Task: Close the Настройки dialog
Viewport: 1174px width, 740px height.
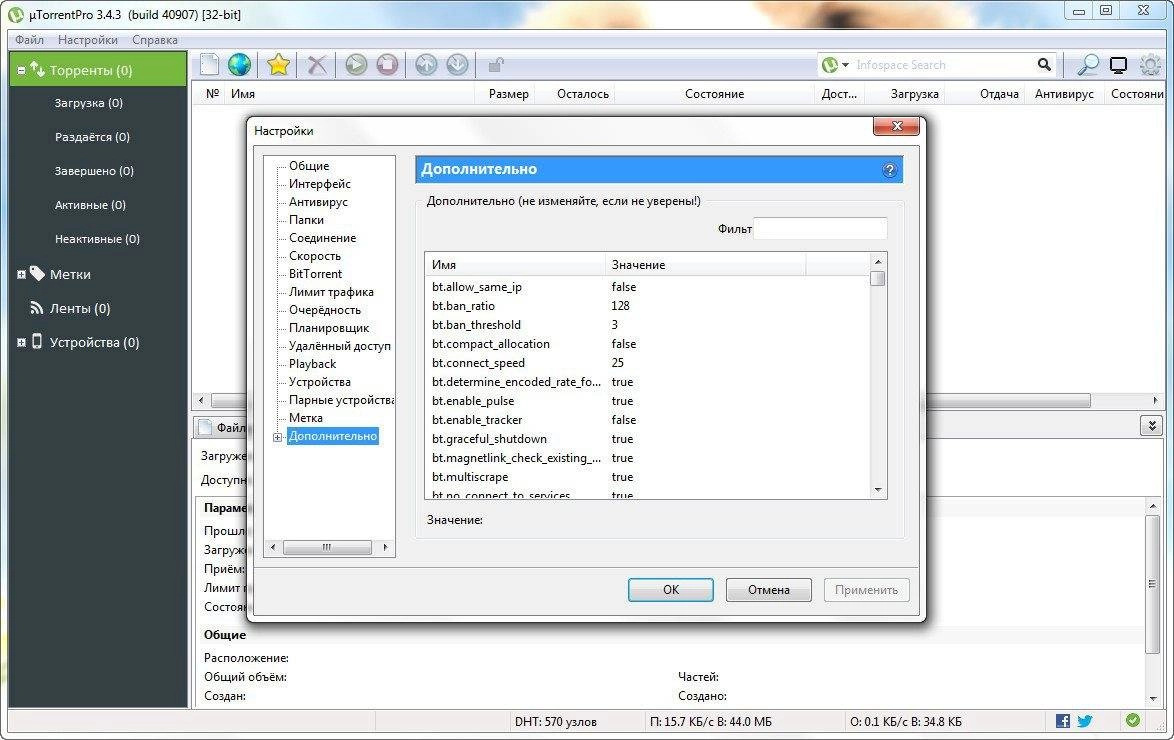Action: tap(896, 126)
